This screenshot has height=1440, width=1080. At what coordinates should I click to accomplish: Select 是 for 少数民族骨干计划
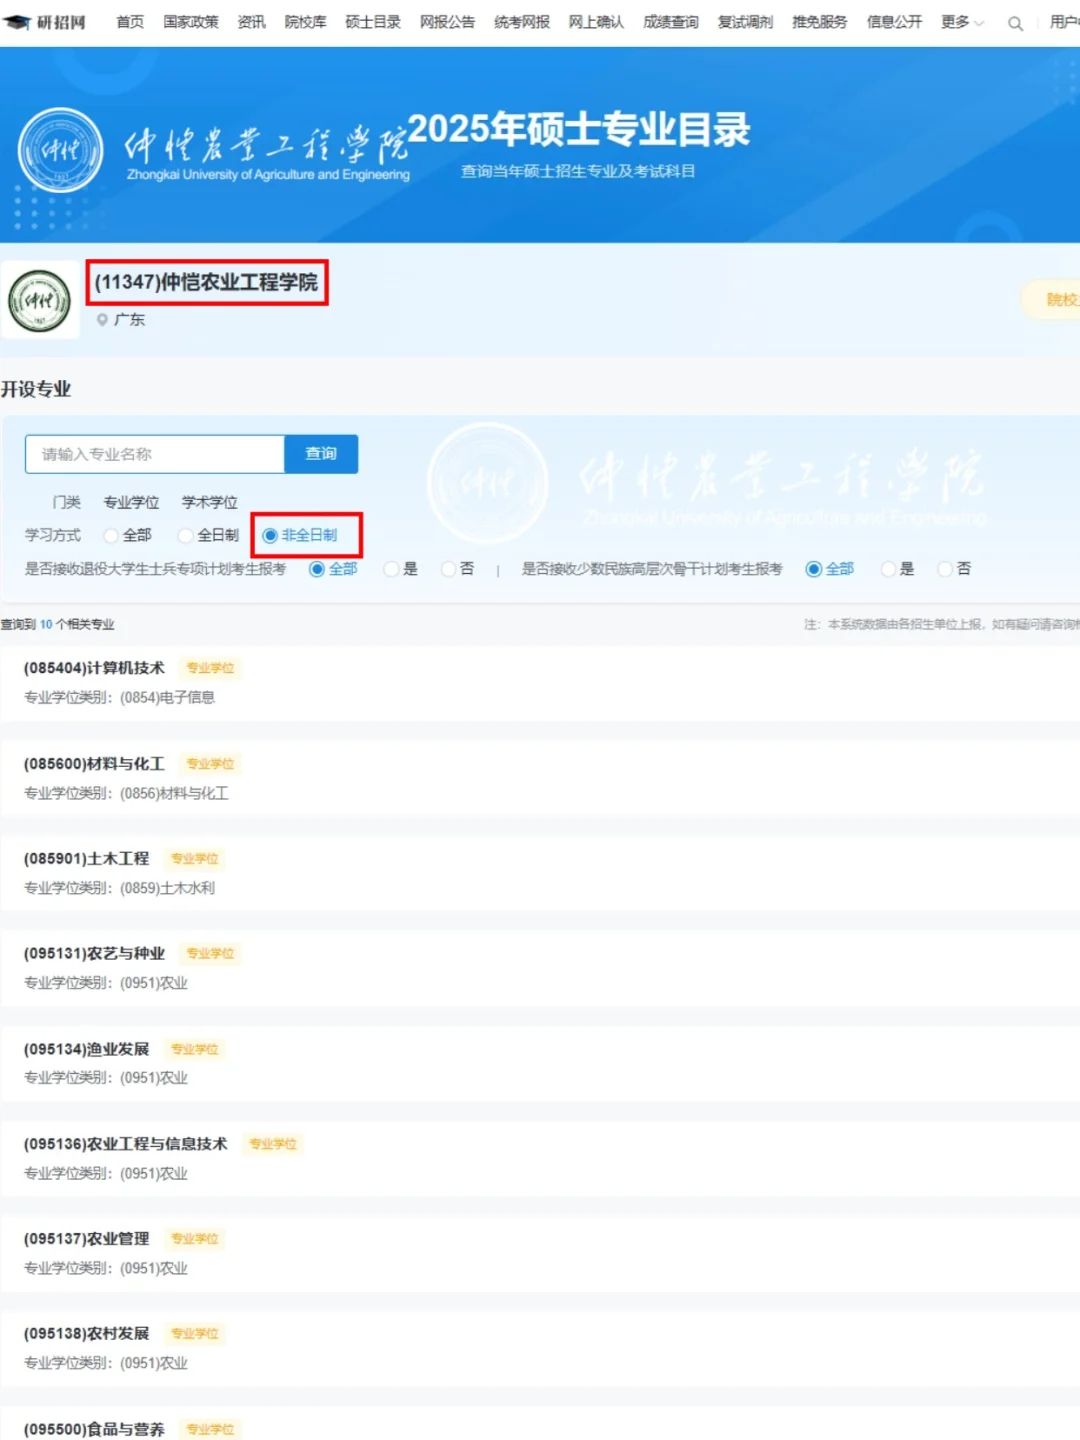(x=888, y=569)
